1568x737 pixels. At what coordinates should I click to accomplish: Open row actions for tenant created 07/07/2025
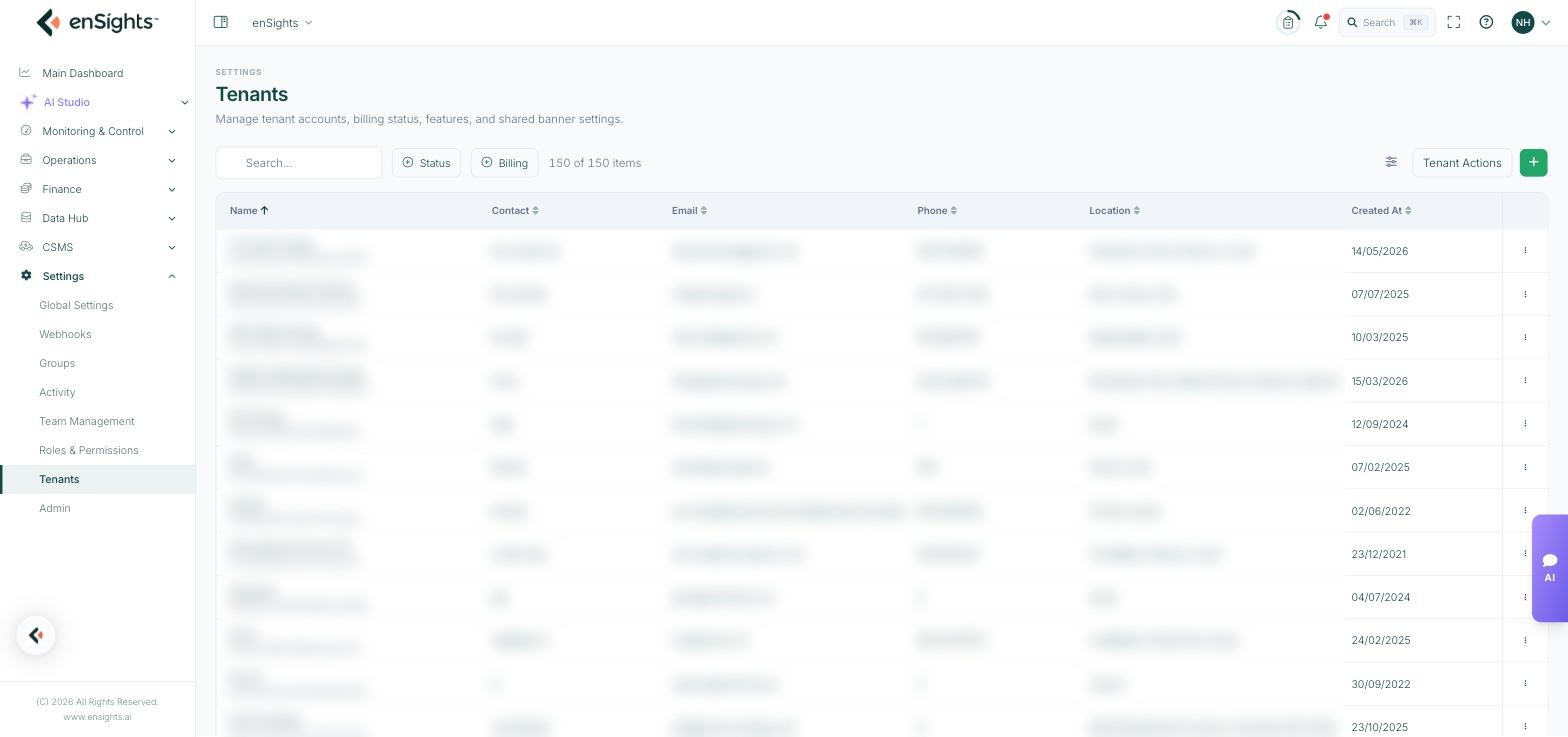(x=1525, y=294)
